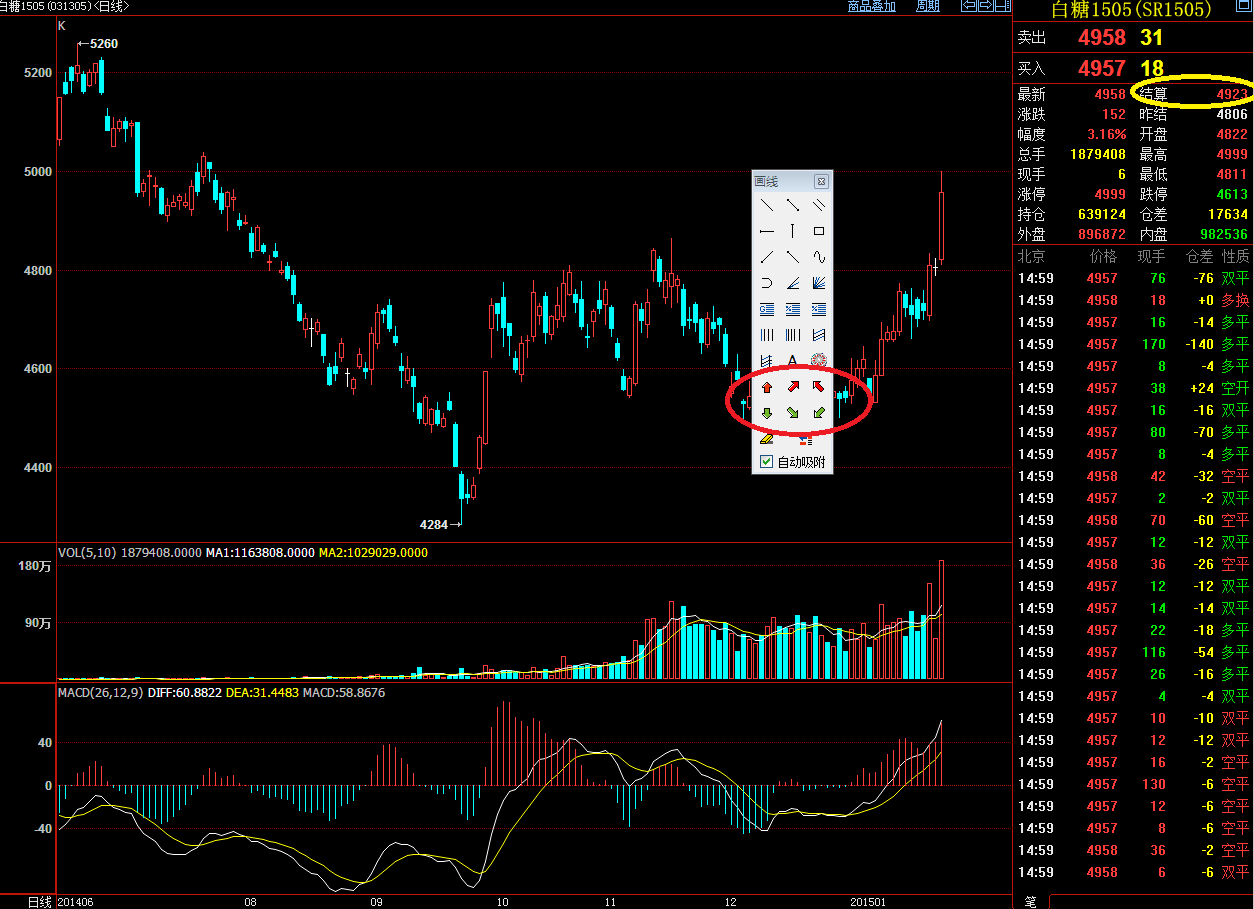Choose the sine wave drawing tool
The image size is (1254, 909).
[x=819, y=257]
